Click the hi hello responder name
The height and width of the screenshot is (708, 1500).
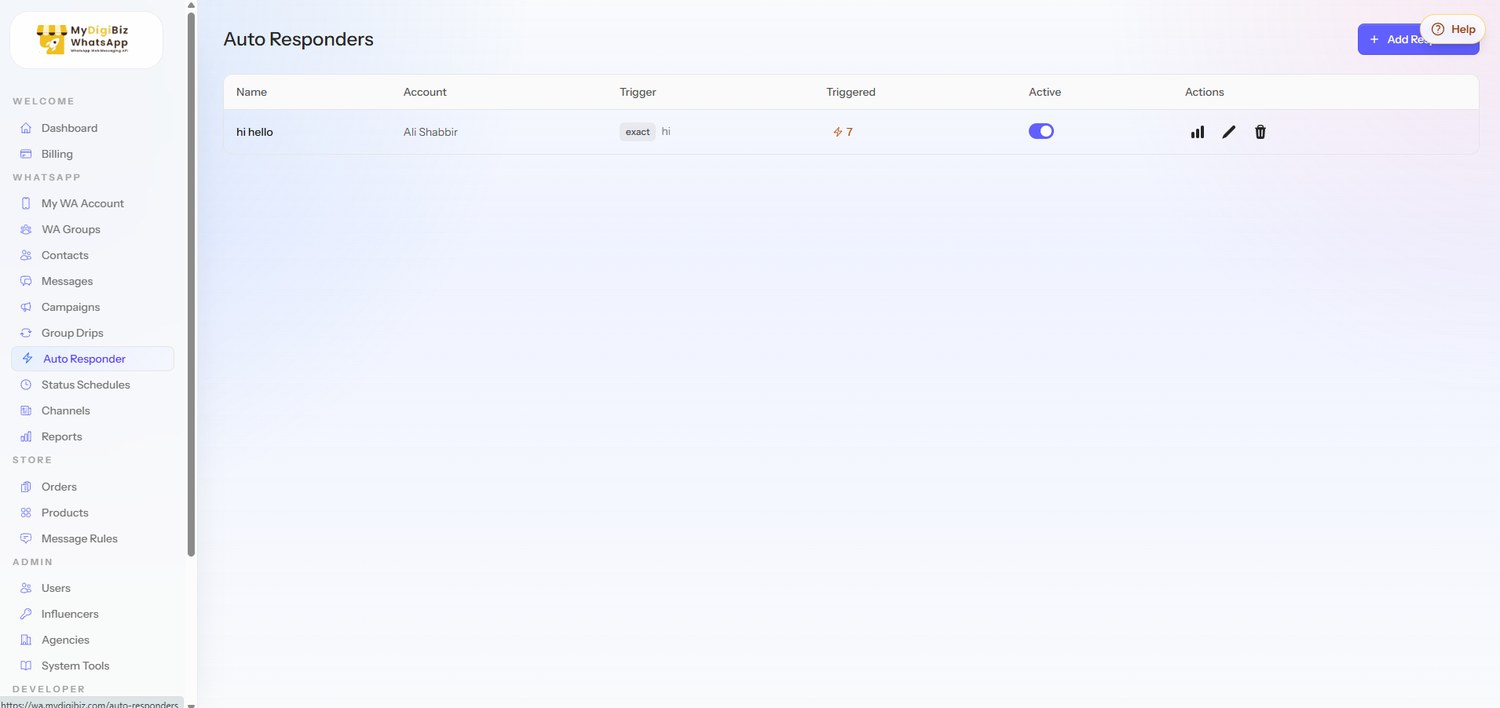254,132
